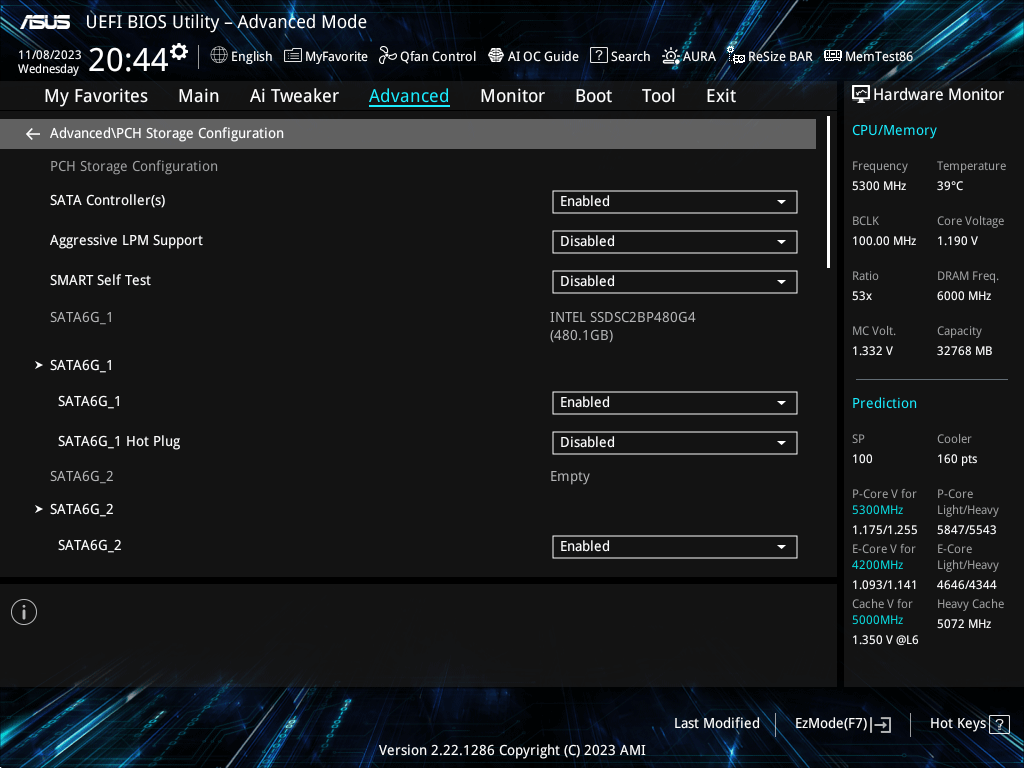This screenshot has width=1024, height=768.
Task: Click the Prediction heading
Action: [884, 403]
